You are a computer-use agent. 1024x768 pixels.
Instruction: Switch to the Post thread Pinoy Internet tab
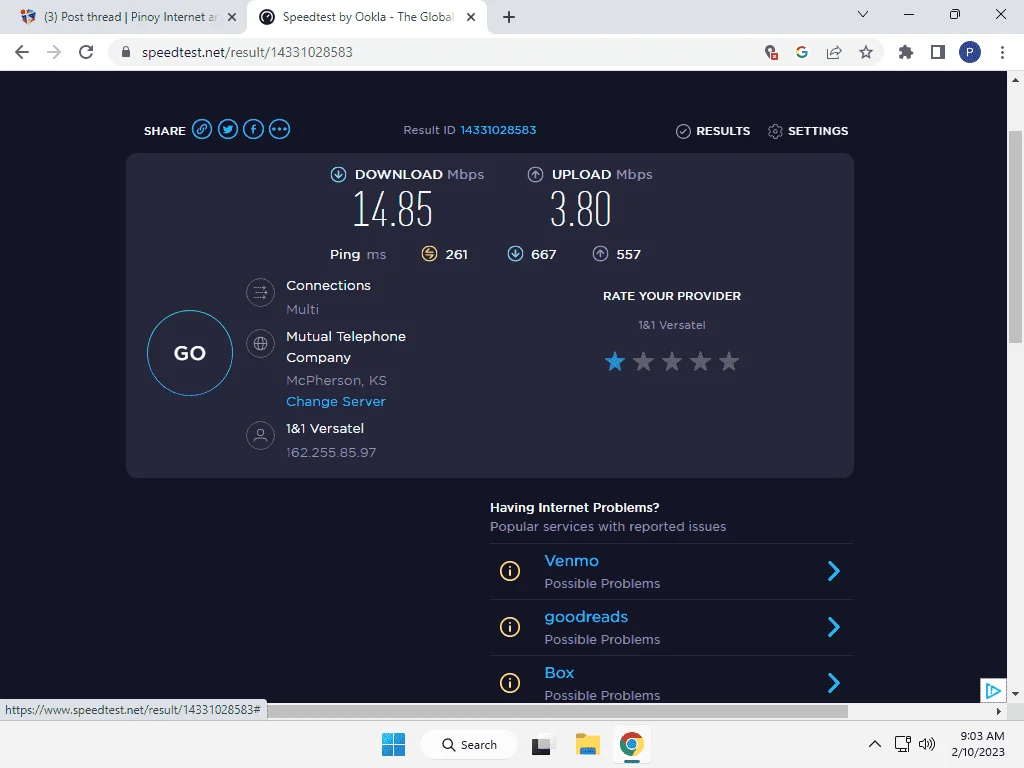(x=129, y=17)
